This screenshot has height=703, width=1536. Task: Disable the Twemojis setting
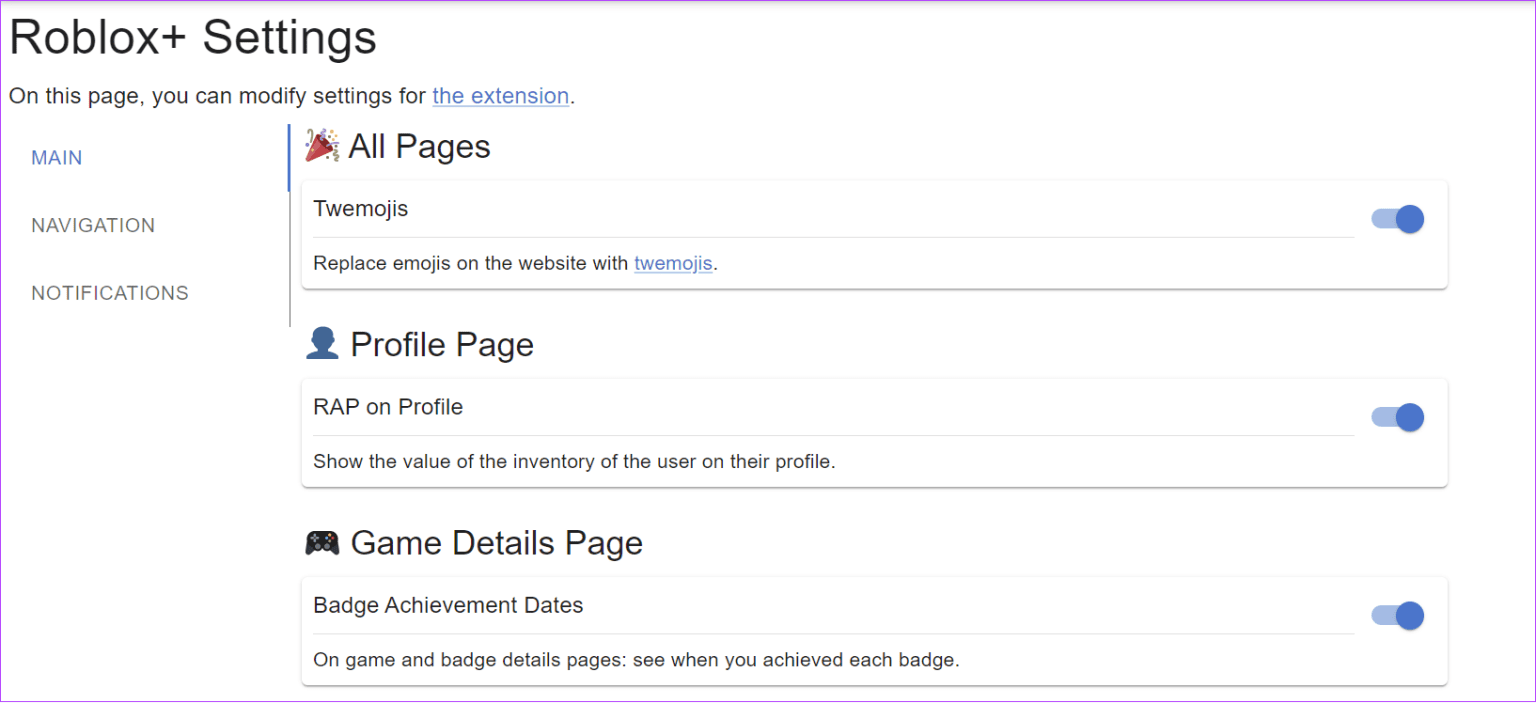coord(1397,218)
